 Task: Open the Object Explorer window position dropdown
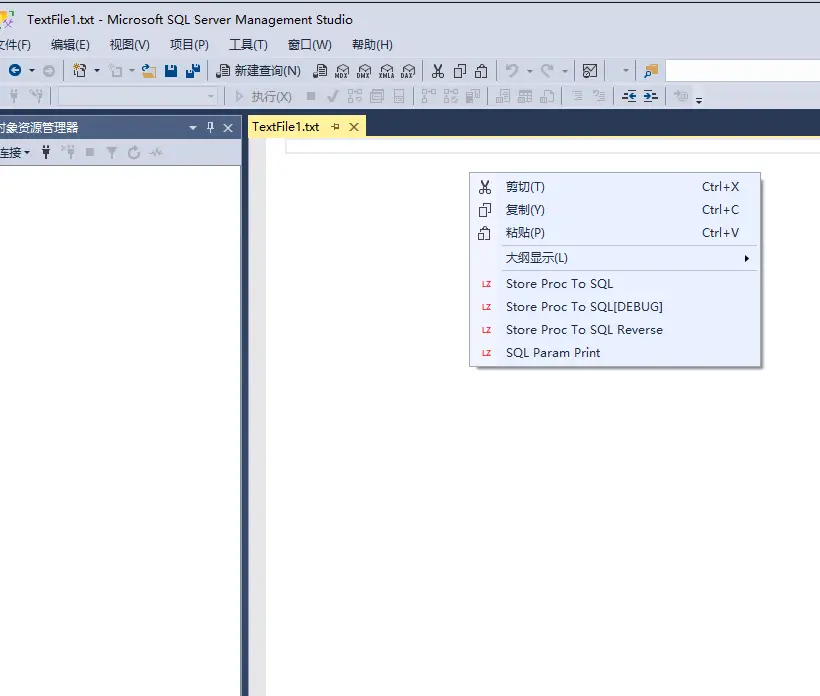click(x=192, y=128)
